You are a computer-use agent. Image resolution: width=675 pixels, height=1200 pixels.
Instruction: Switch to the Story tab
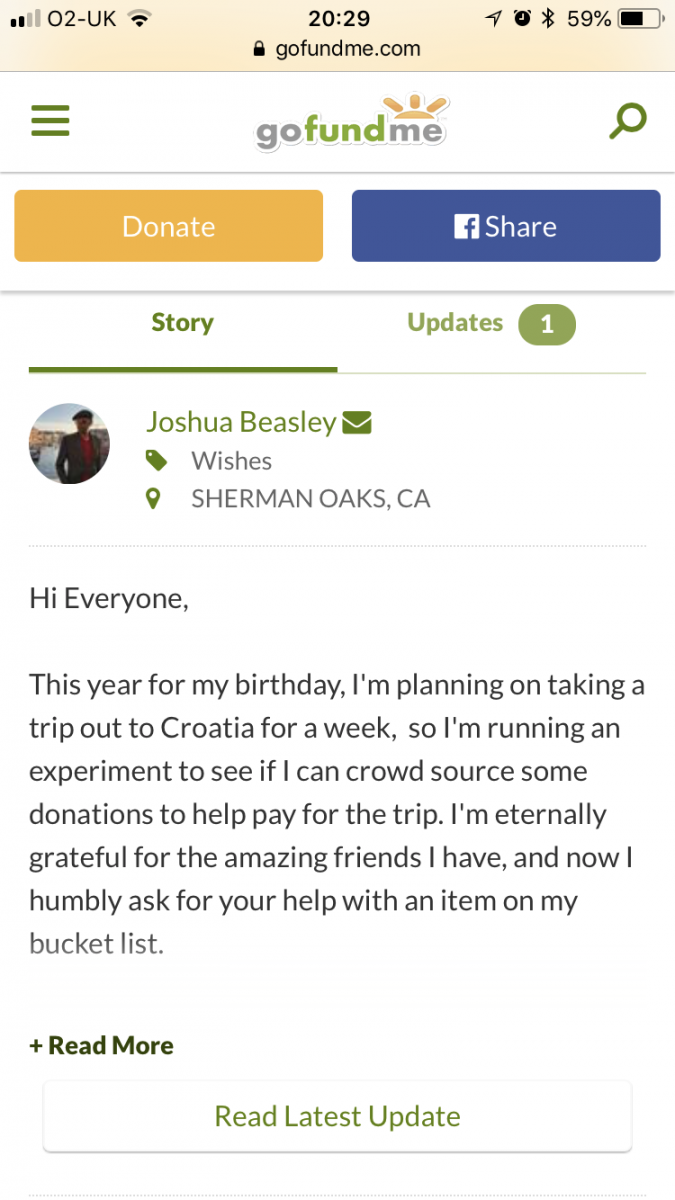pyautogui.click(x=182, y=323)
